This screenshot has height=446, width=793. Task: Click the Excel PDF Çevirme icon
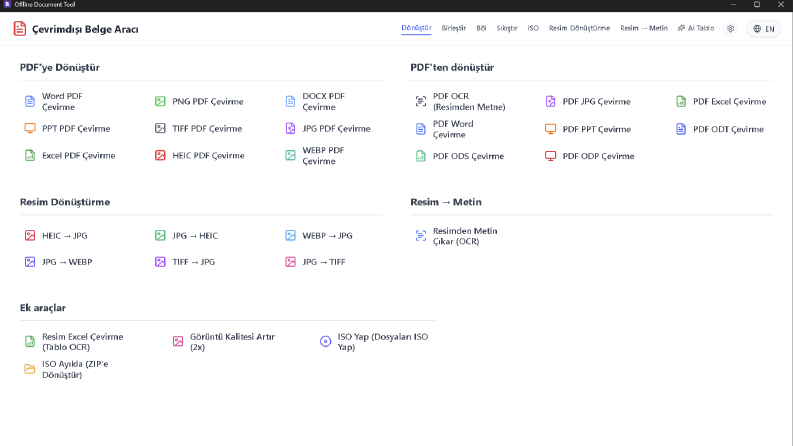point(30,155)
